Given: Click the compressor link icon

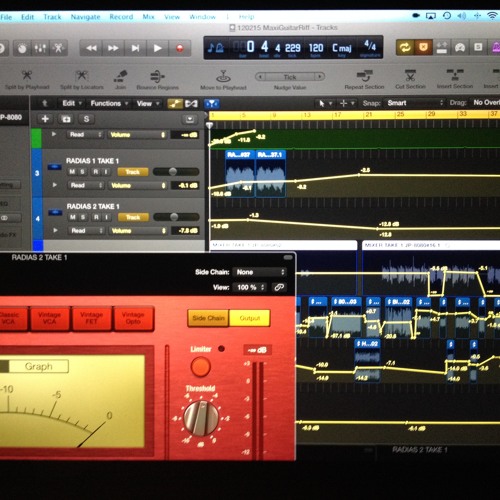Looking at the screenshot, I should [x=279, y=287].
